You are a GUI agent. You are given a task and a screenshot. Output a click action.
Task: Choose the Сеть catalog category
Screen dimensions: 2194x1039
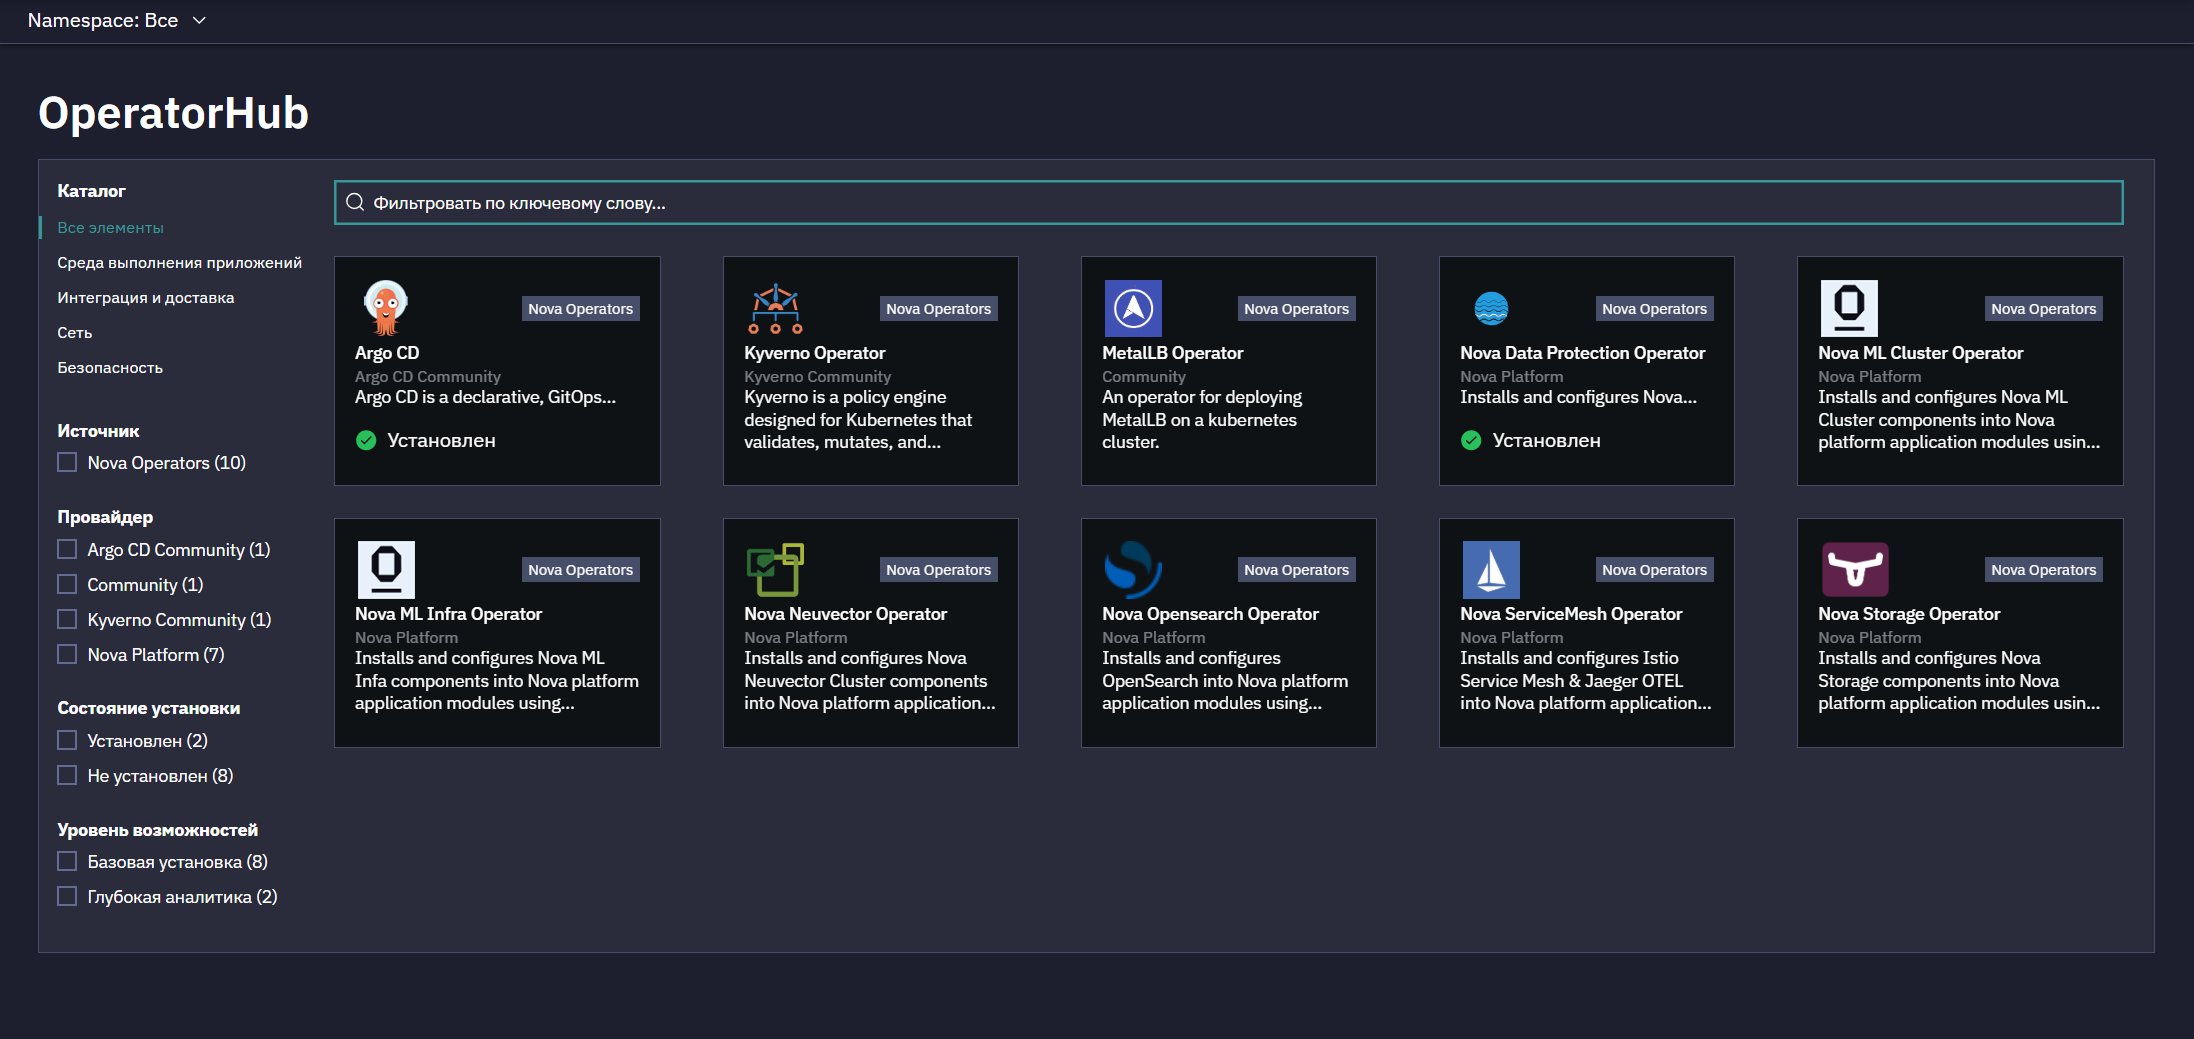(x=74, y=333)
